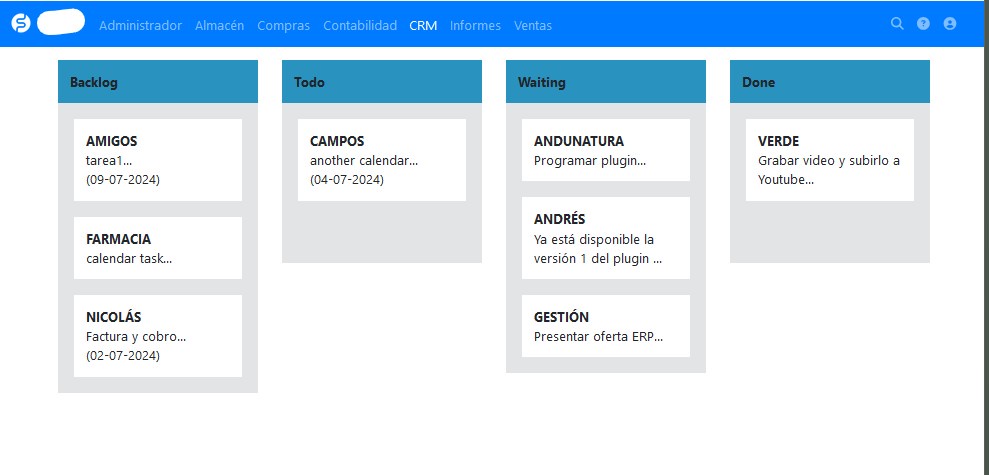Open the help question mark icon
This screenshot has width=989, height=475.
click(x=923, y=24)
